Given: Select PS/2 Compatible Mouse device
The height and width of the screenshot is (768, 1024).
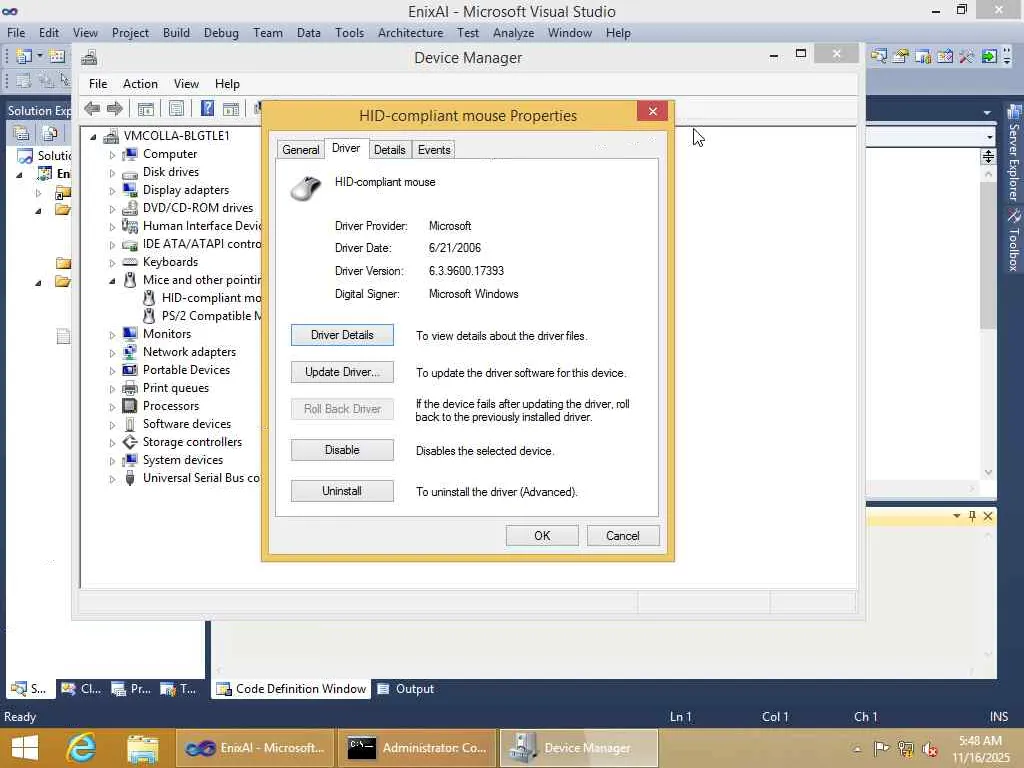Looking at the screenshot, I should [212, 316].
